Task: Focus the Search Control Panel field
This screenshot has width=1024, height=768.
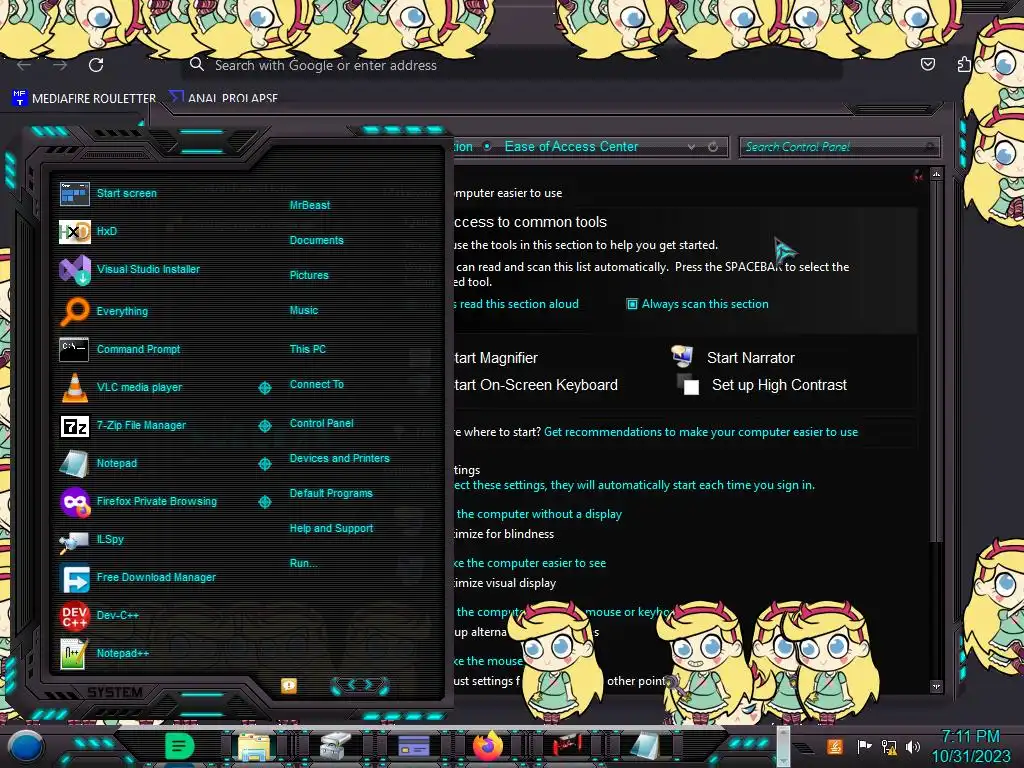Action: 840,147
